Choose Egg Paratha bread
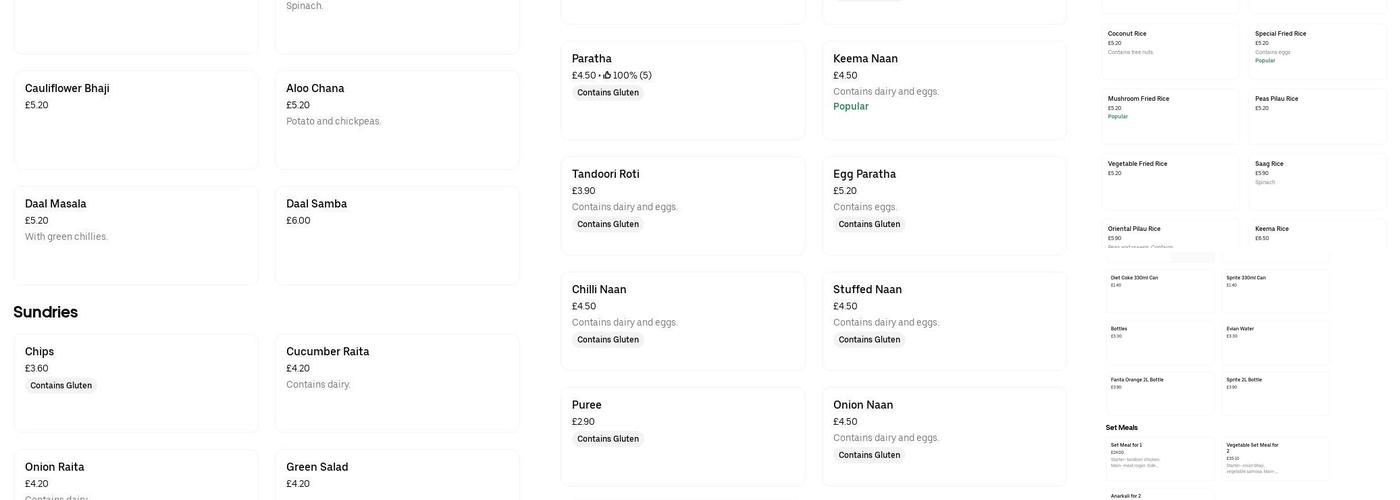1400x500 pixels. (x=943, y=205)
